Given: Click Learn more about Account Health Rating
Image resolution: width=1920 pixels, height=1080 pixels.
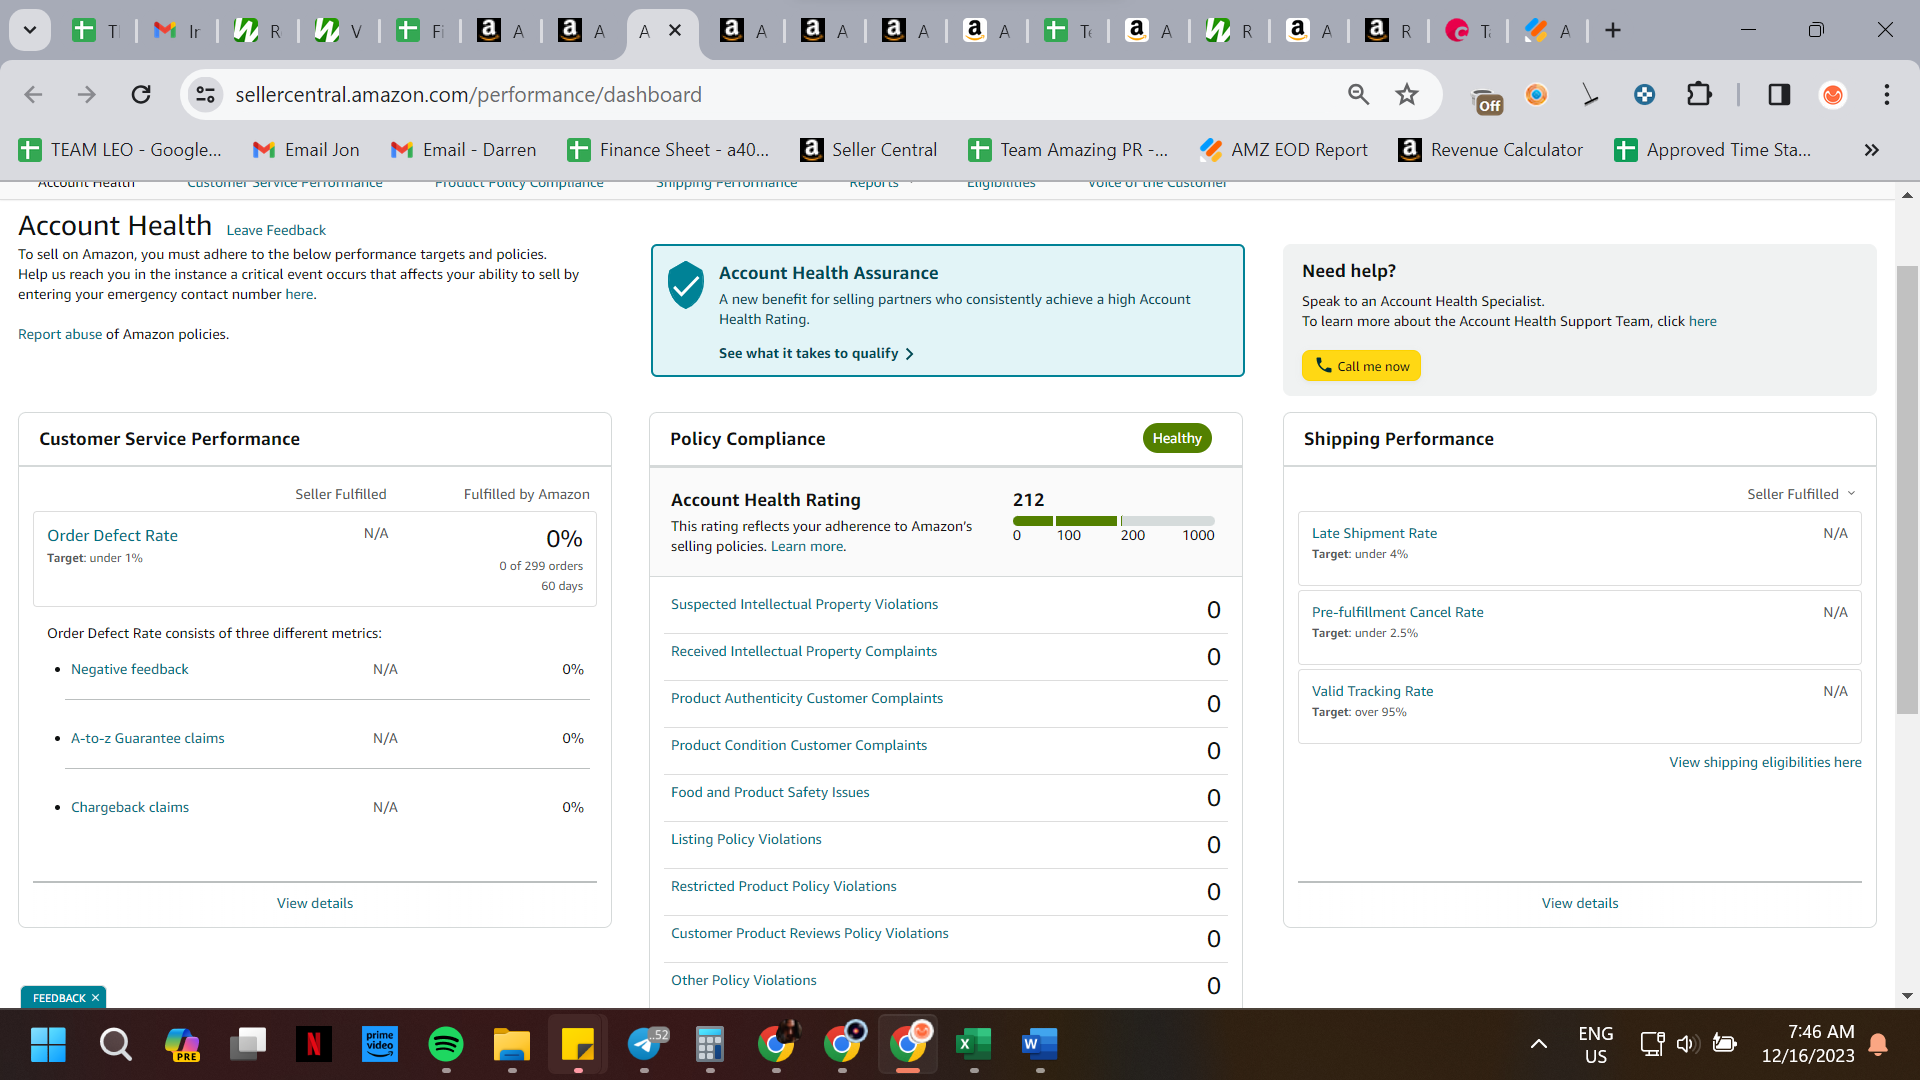Looking at the screenshot, I should [807, 546].
